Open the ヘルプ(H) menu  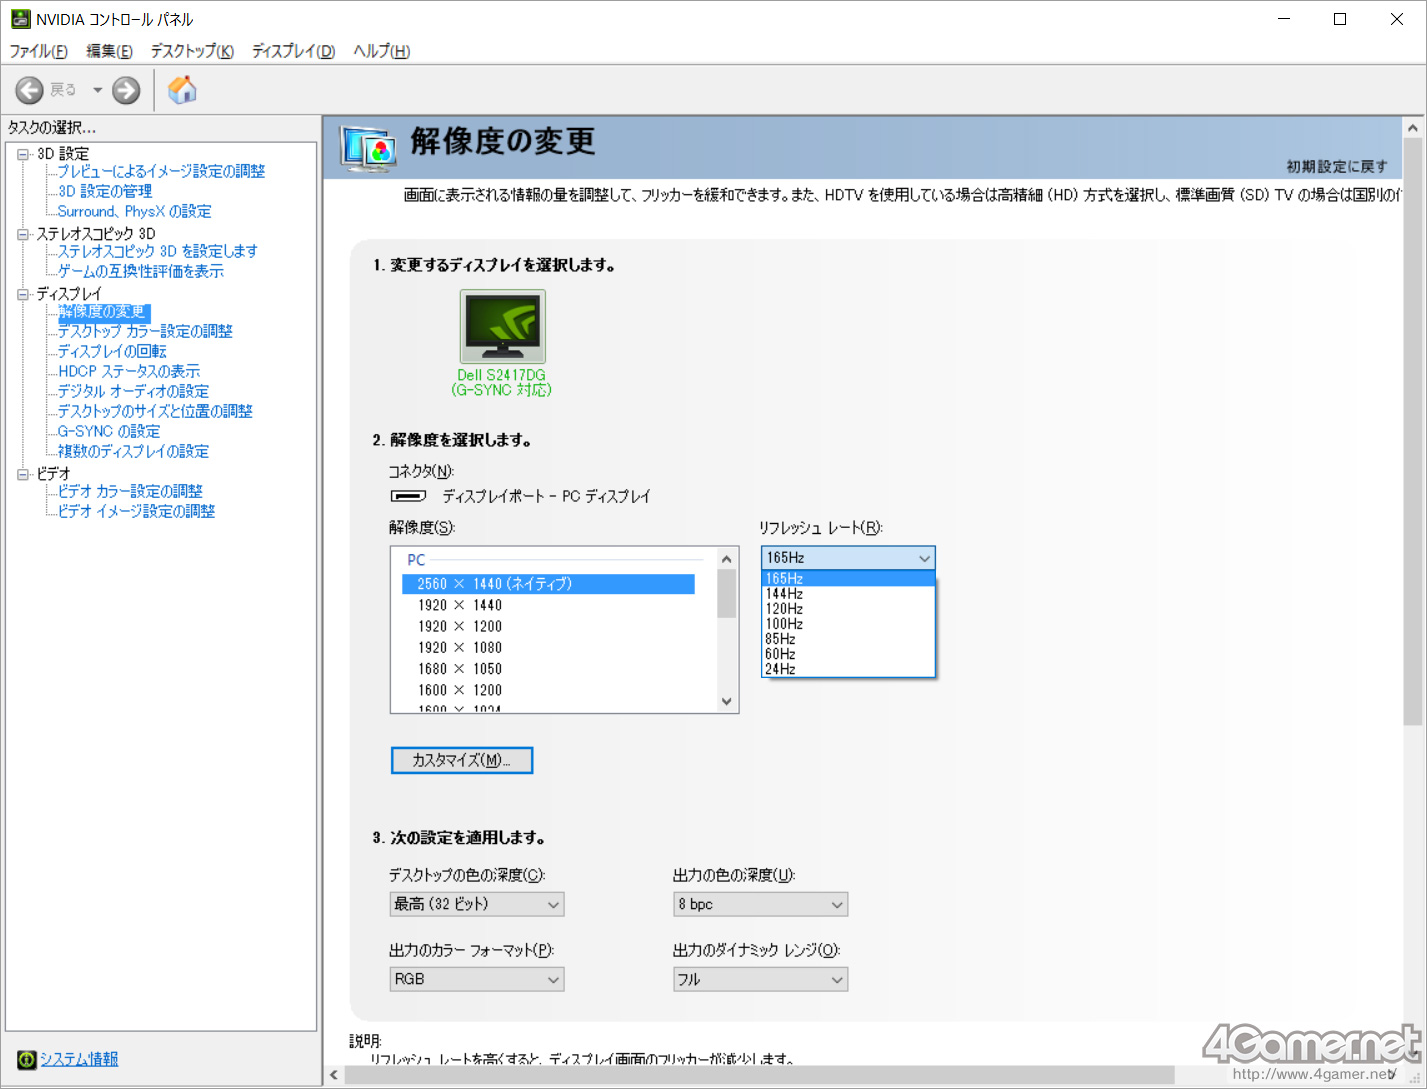coord(381,51)
